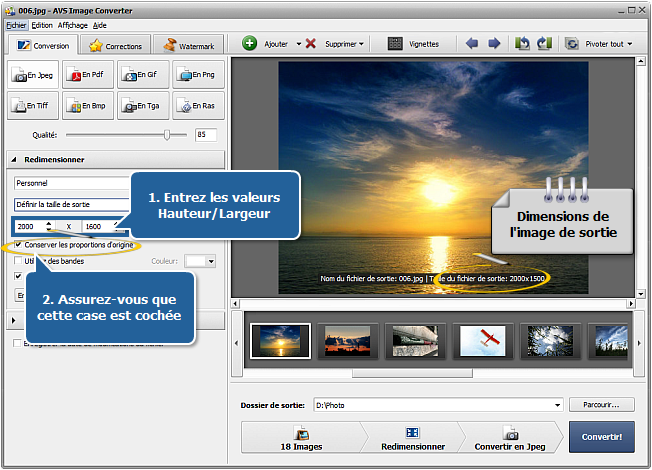The width and height of the screenshot is (652, 470).
Task: Select the En Tiff format button
Action: 34,104
